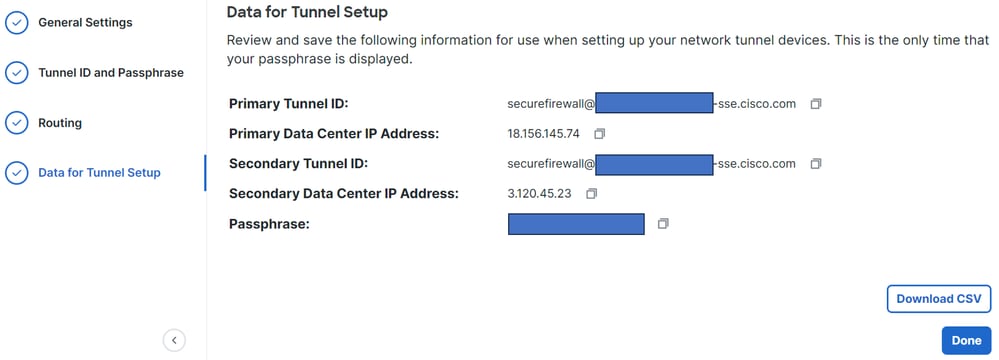Click the Done button
The height and width of the screenshot is (360, 999).
(966, 340)
